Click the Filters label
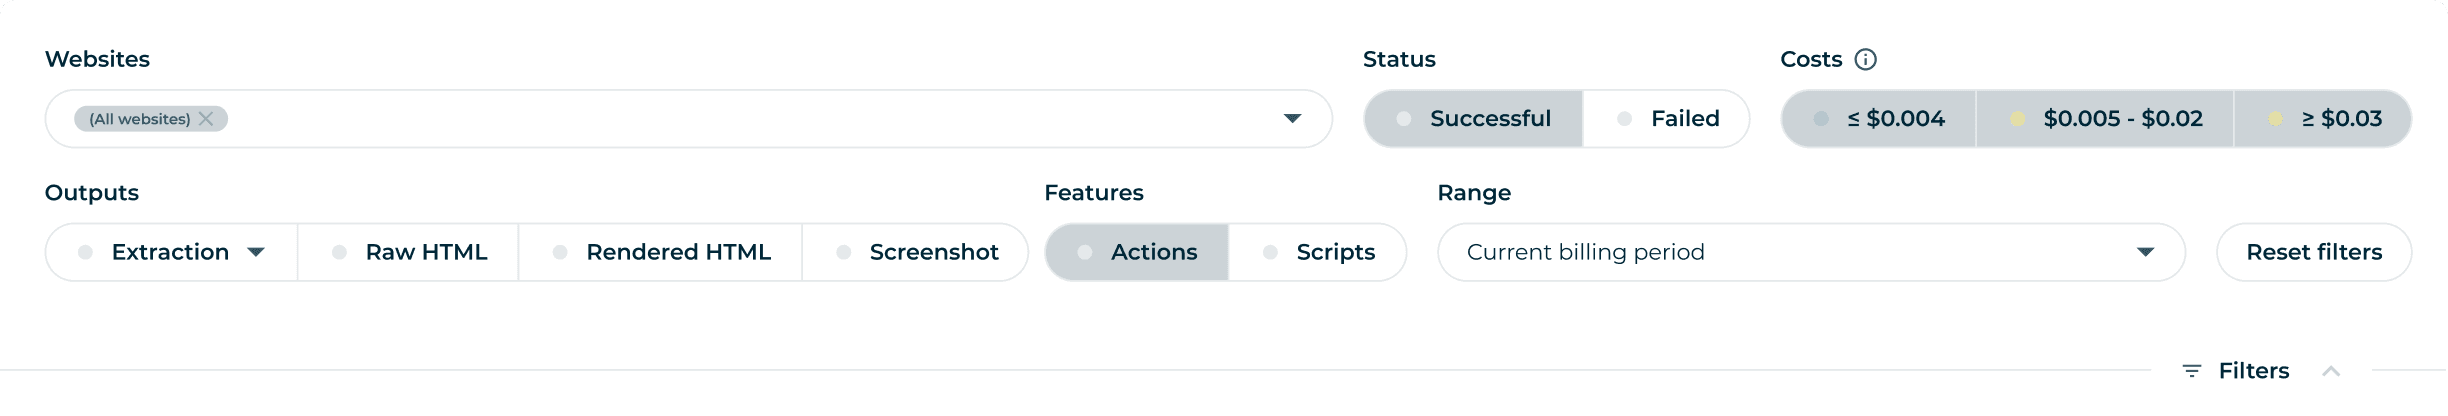The image size is (2448, 416). [2253, 371]
